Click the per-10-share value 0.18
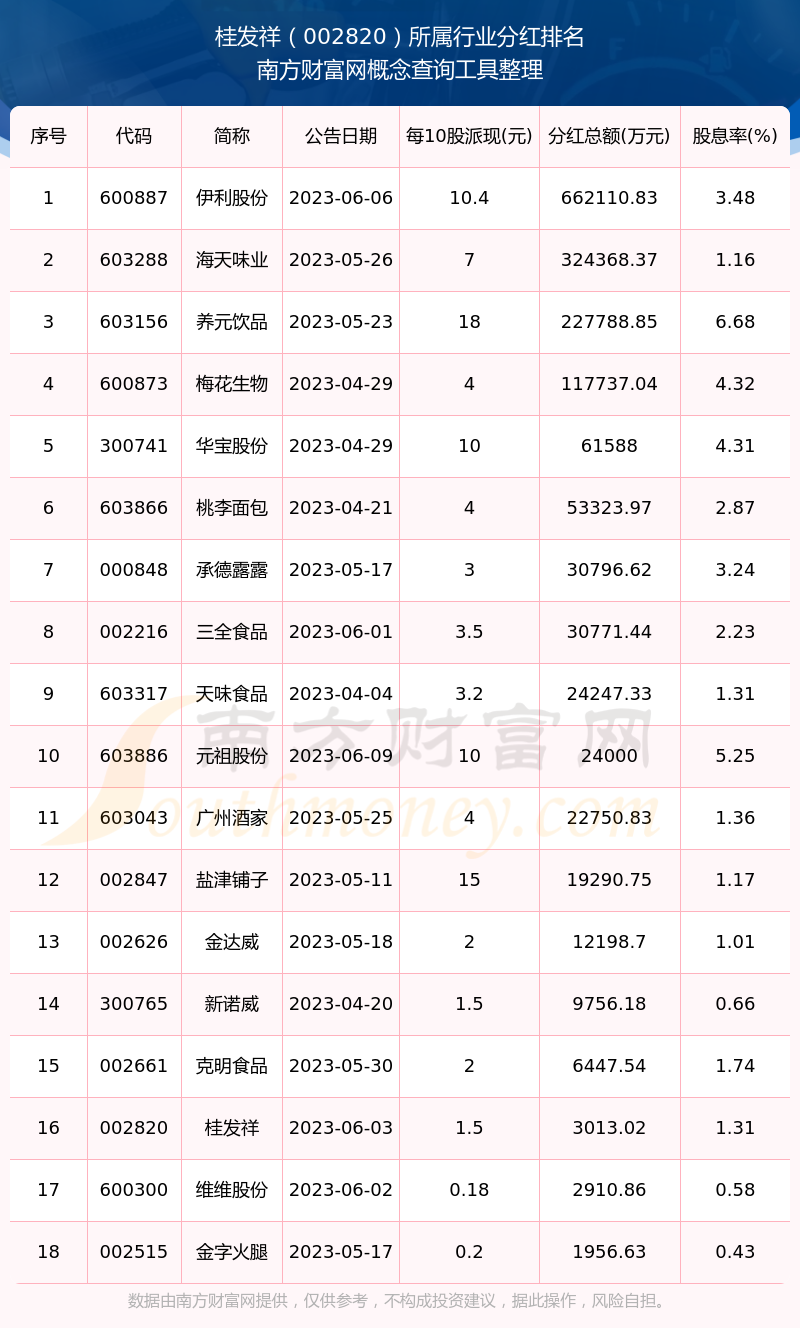Screen dimensions: 800x1328 [469, 1190]
